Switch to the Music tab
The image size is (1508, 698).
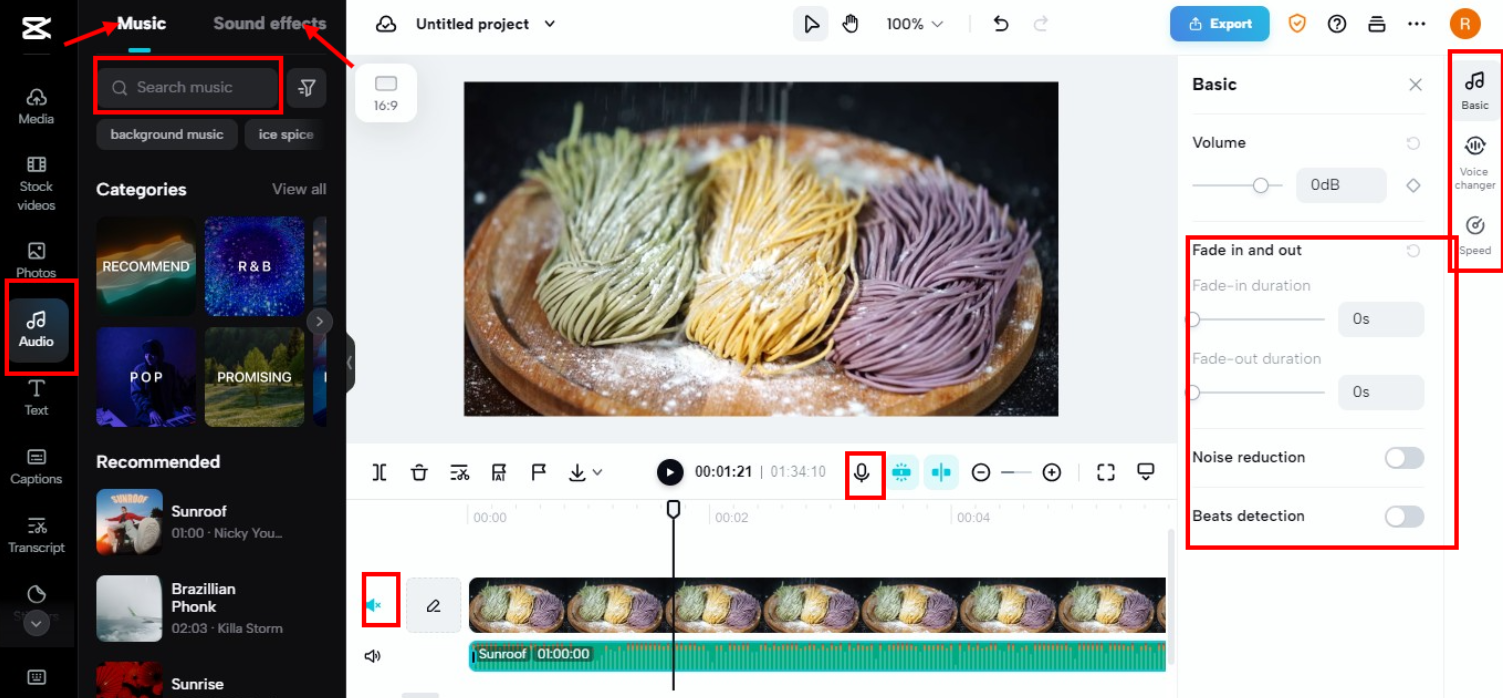tap(140, 22)
